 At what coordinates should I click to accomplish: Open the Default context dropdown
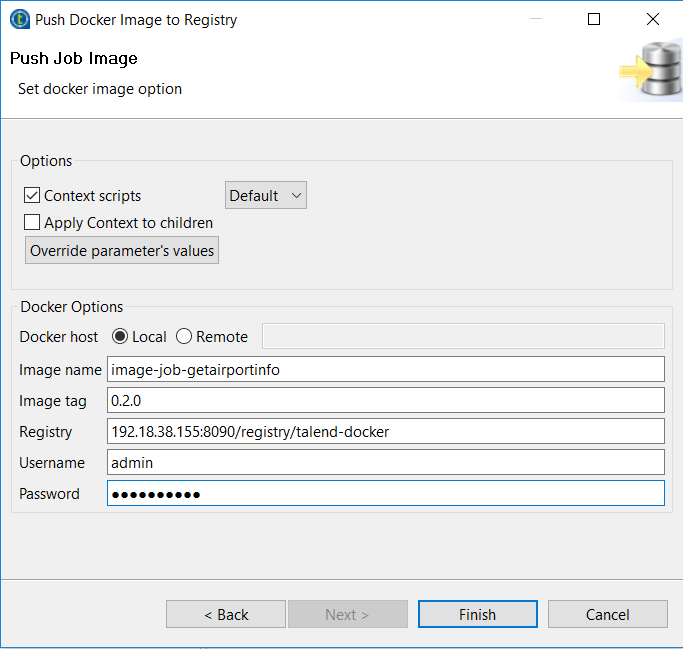tap(265, 196)
